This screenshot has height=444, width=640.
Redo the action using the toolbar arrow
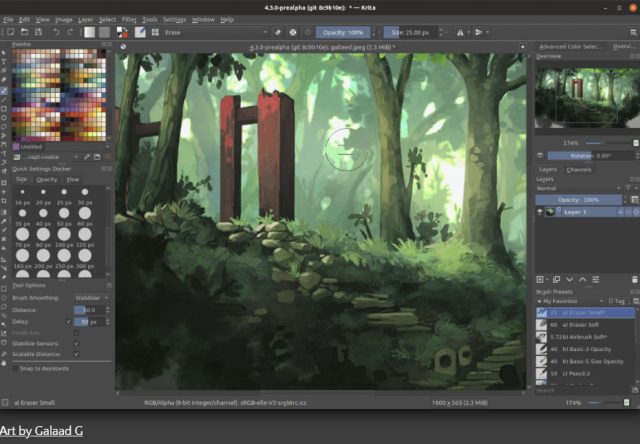tap(70, 32)
